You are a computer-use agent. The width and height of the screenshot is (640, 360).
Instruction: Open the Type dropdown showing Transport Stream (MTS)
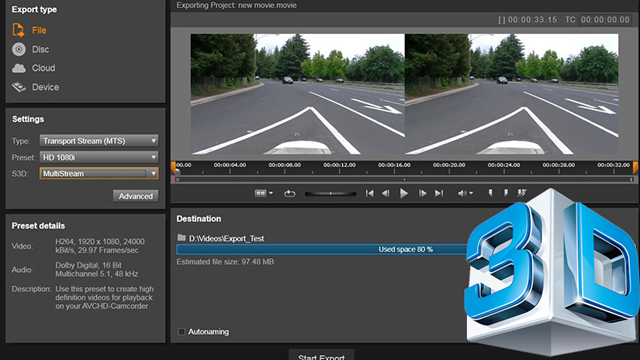point(99,141)
